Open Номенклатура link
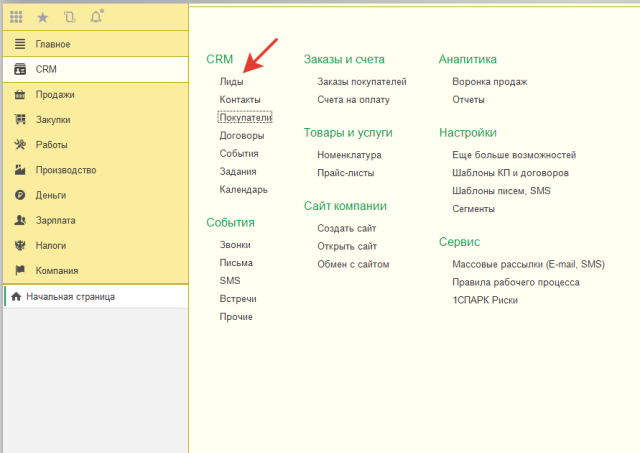Screen dimensions: 640x453 coord(349,155)
